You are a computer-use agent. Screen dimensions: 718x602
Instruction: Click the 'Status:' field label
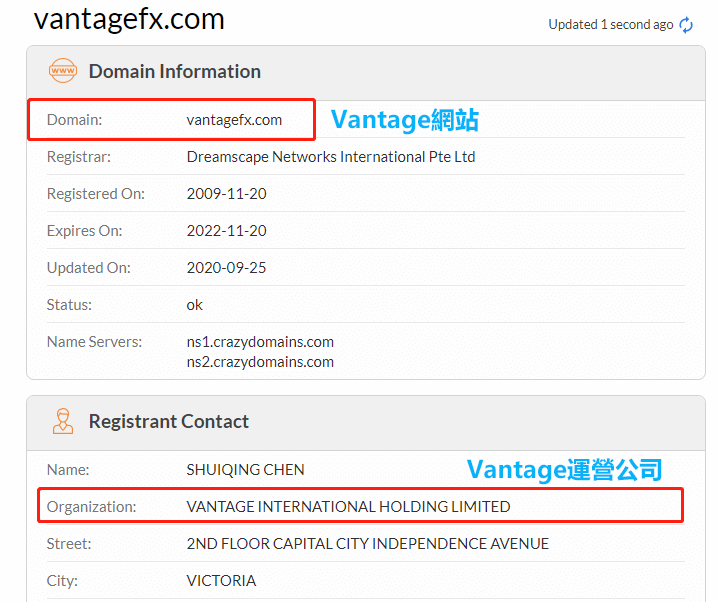69,305
